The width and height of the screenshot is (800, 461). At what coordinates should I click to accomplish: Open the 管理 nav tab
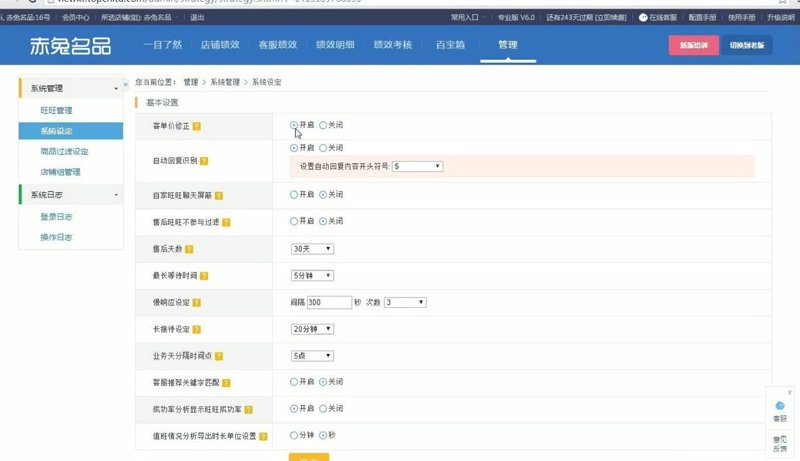click(x=508, y=45)
